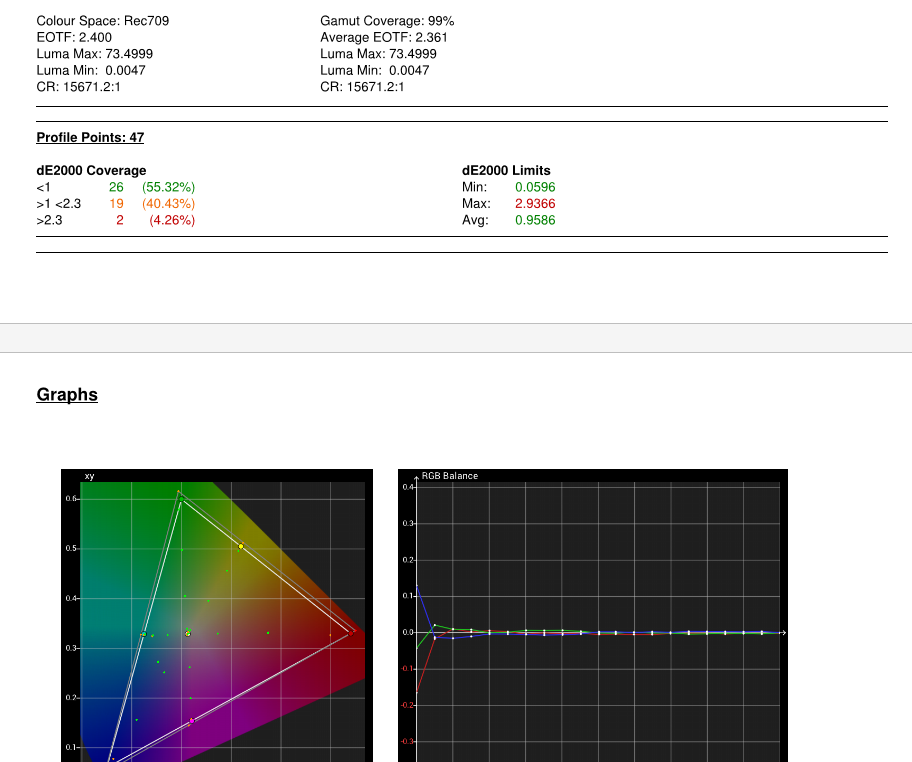Click the RGB Balance graph
Image resolution: width=912 pixels, height=762 pixels.
[x=593, y=615]
